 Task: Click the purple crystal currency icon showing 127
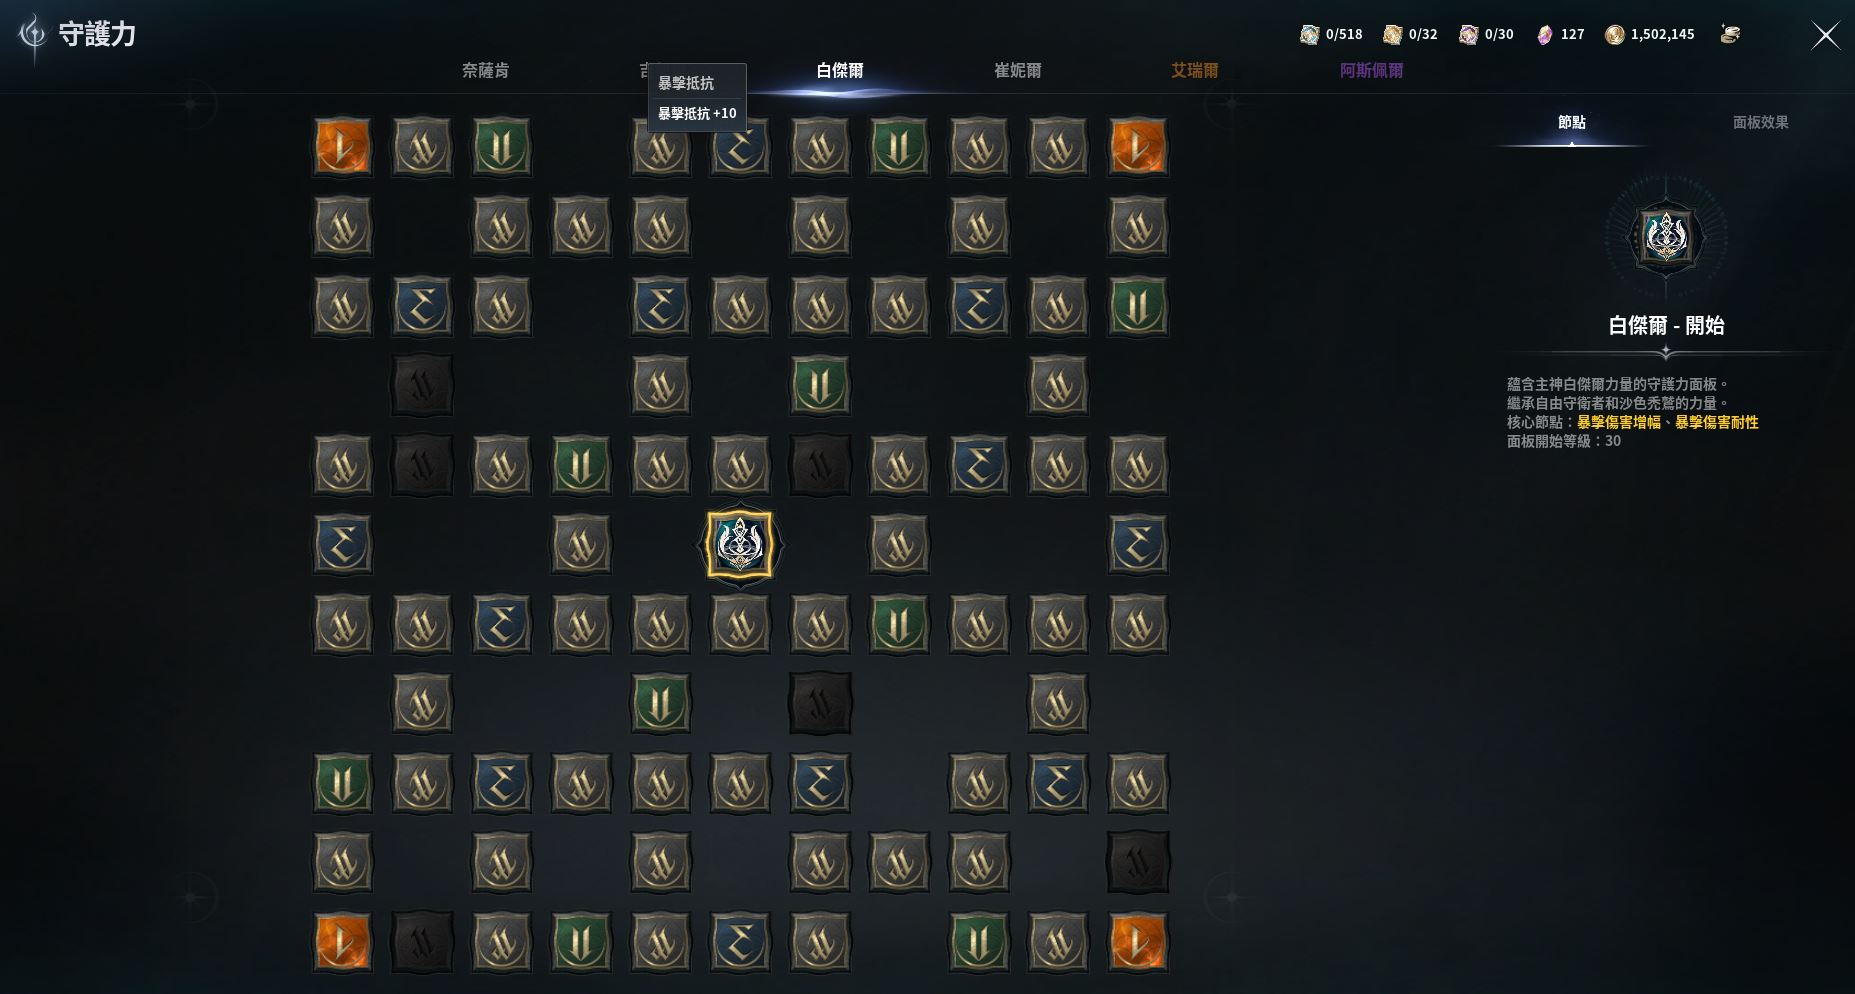click(1545, 34)
